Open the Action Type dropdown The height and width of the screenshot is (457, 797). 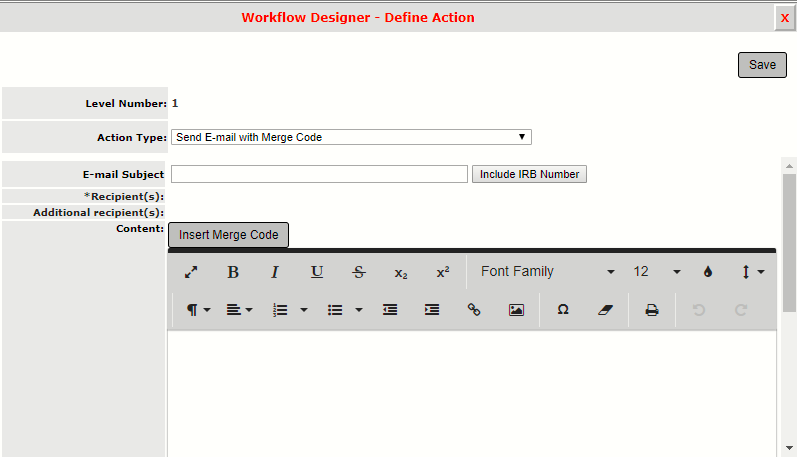click(351, 137)
